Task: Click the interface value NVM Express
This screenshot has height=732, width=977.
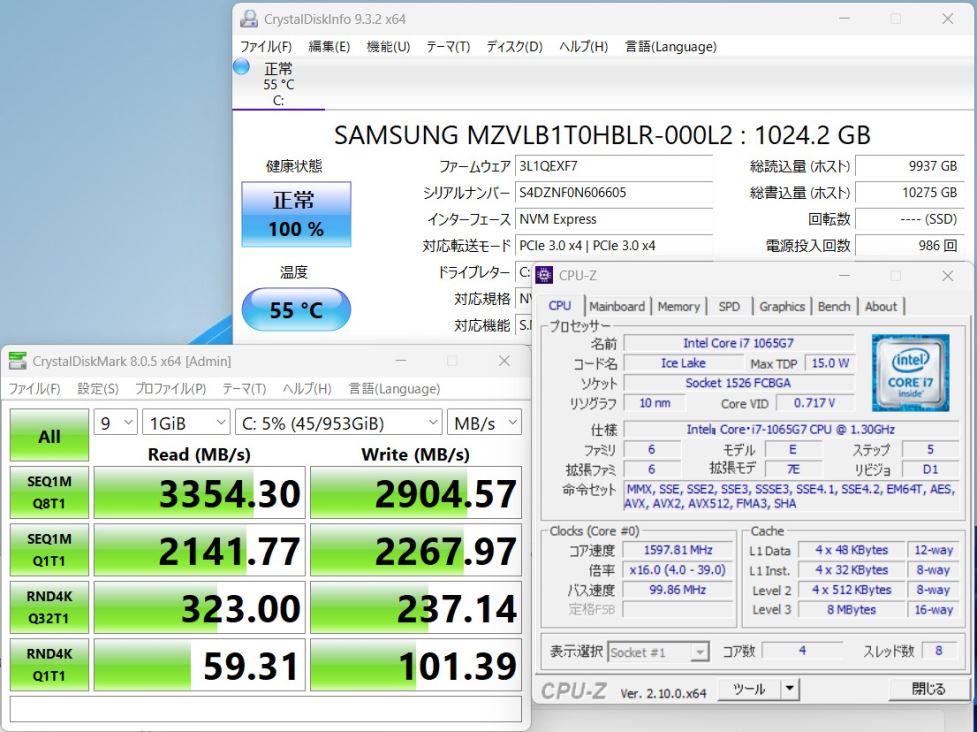Action: pyautogui.click(x=614, y=219)
